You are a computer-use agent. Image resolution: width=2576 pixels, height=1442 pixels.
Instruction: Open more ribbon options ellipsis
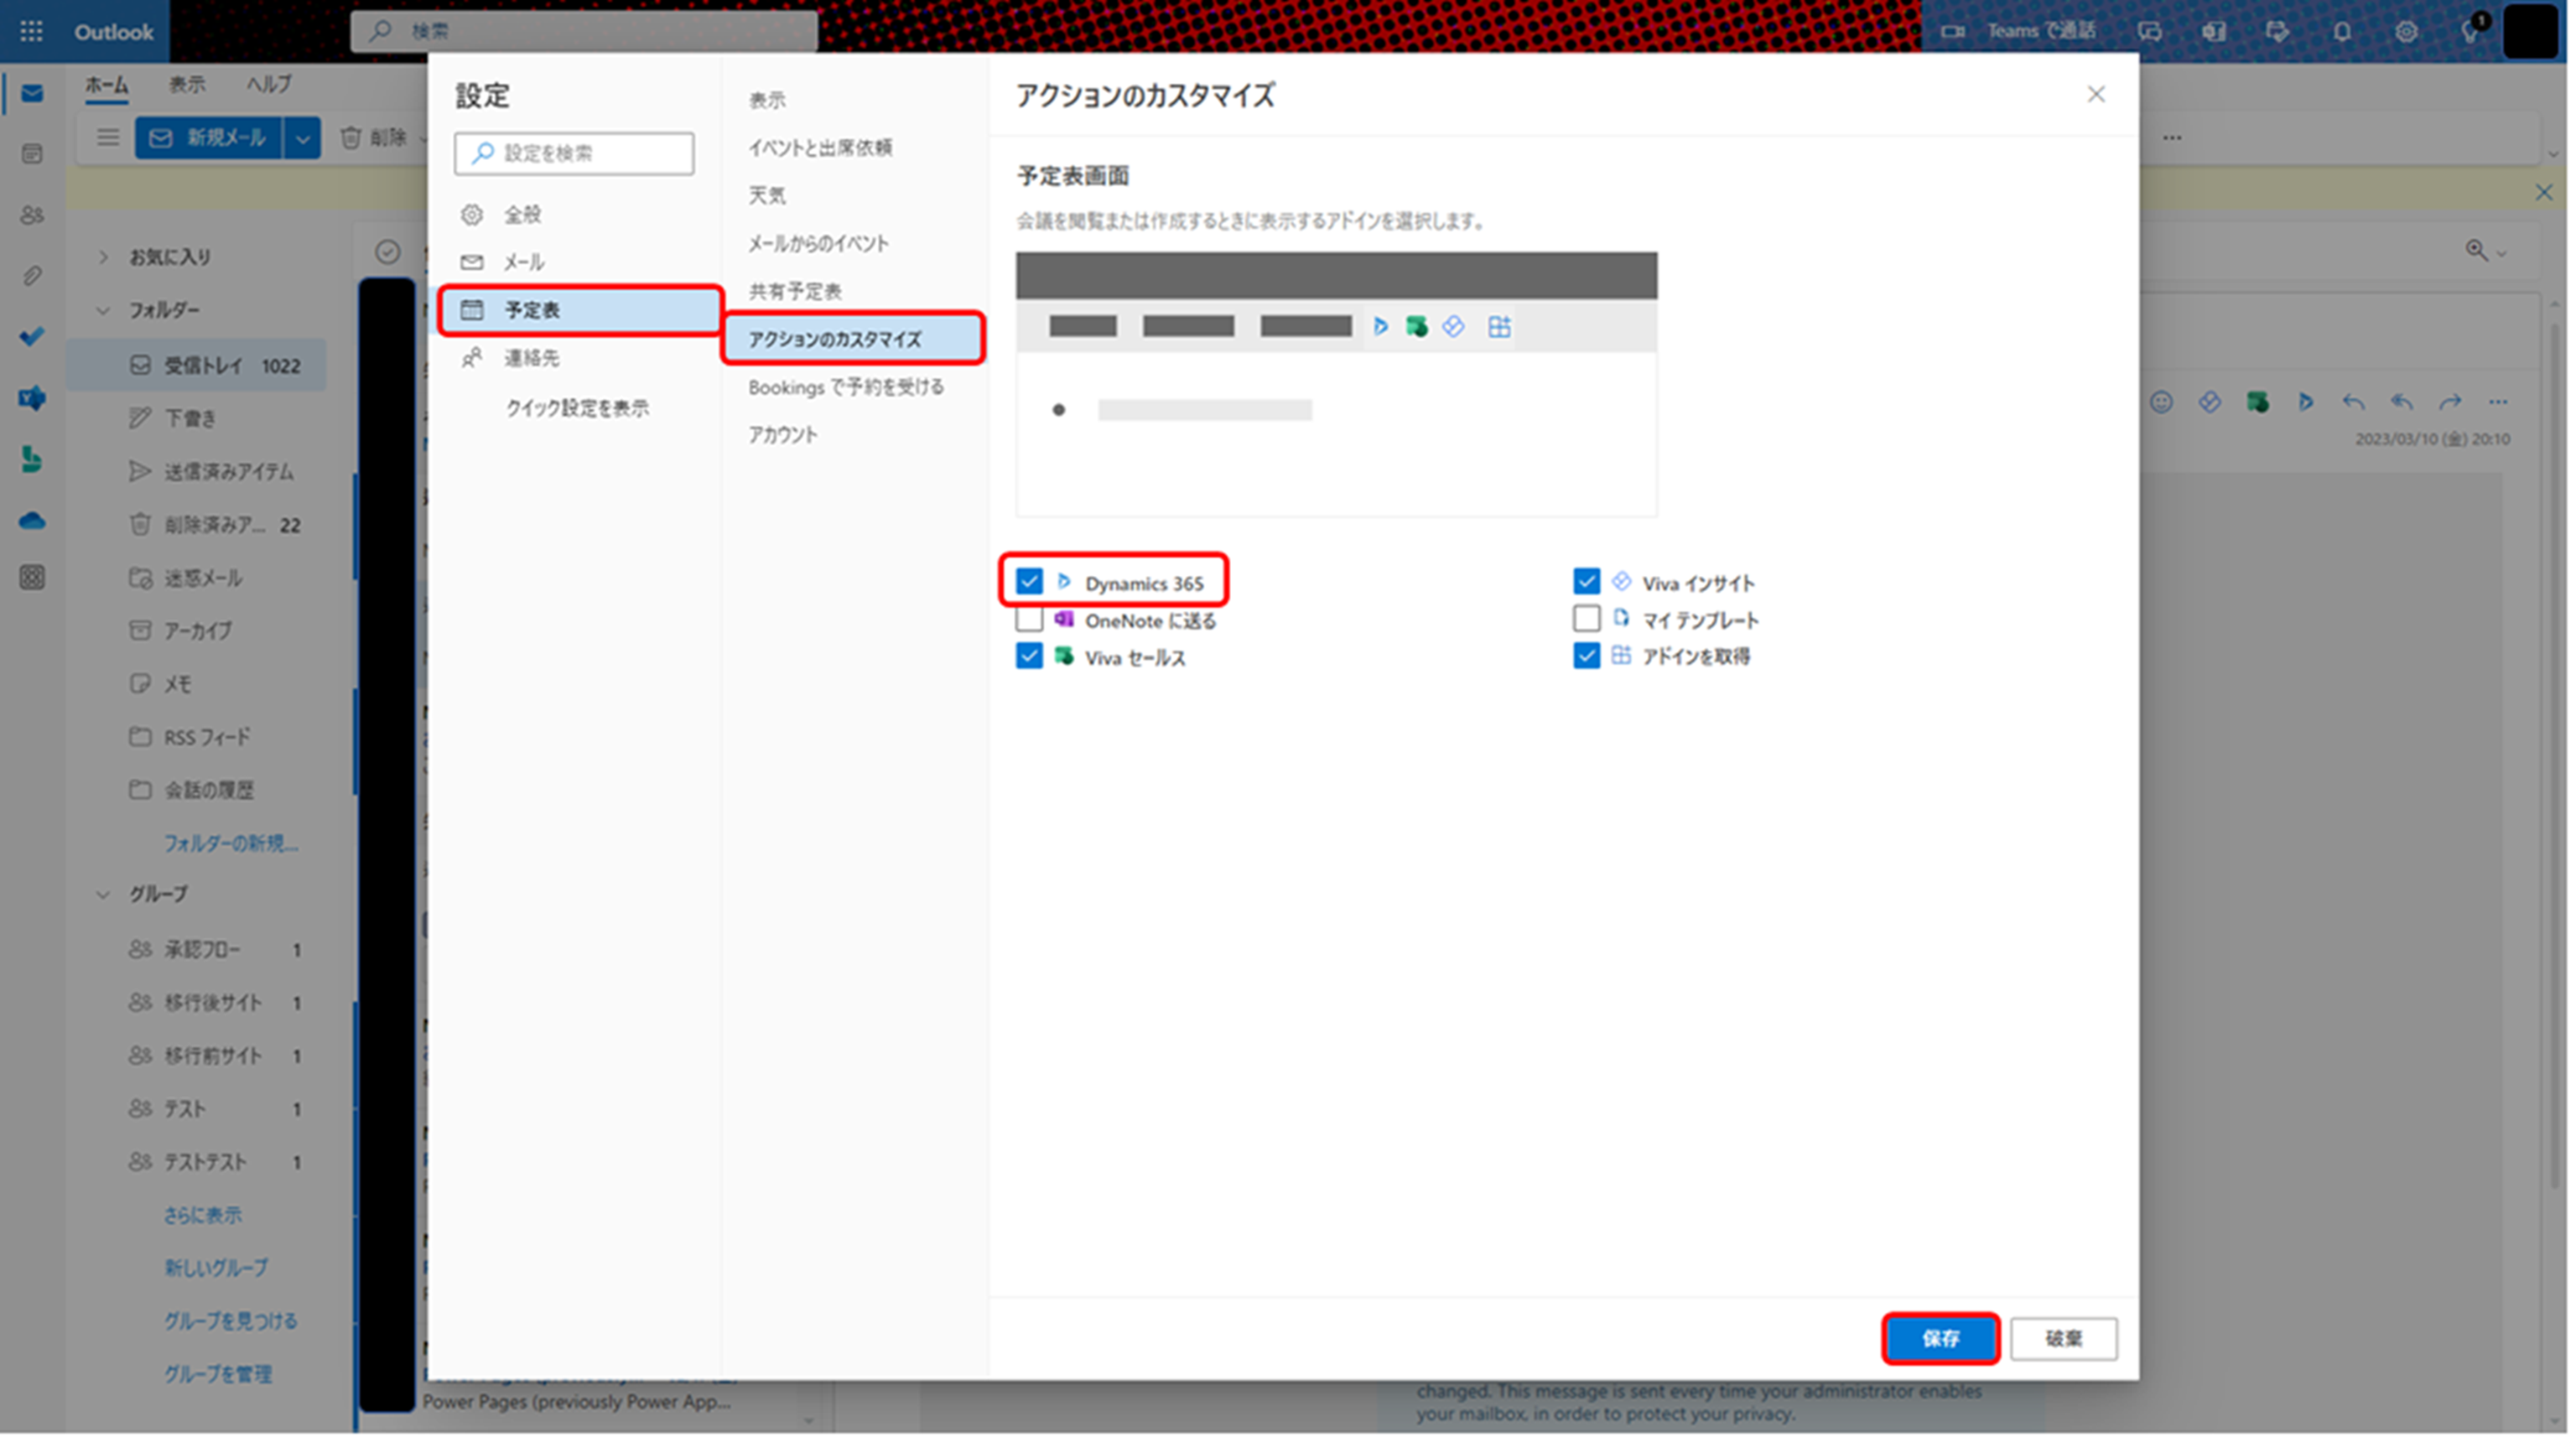[x=2172, y=137]
